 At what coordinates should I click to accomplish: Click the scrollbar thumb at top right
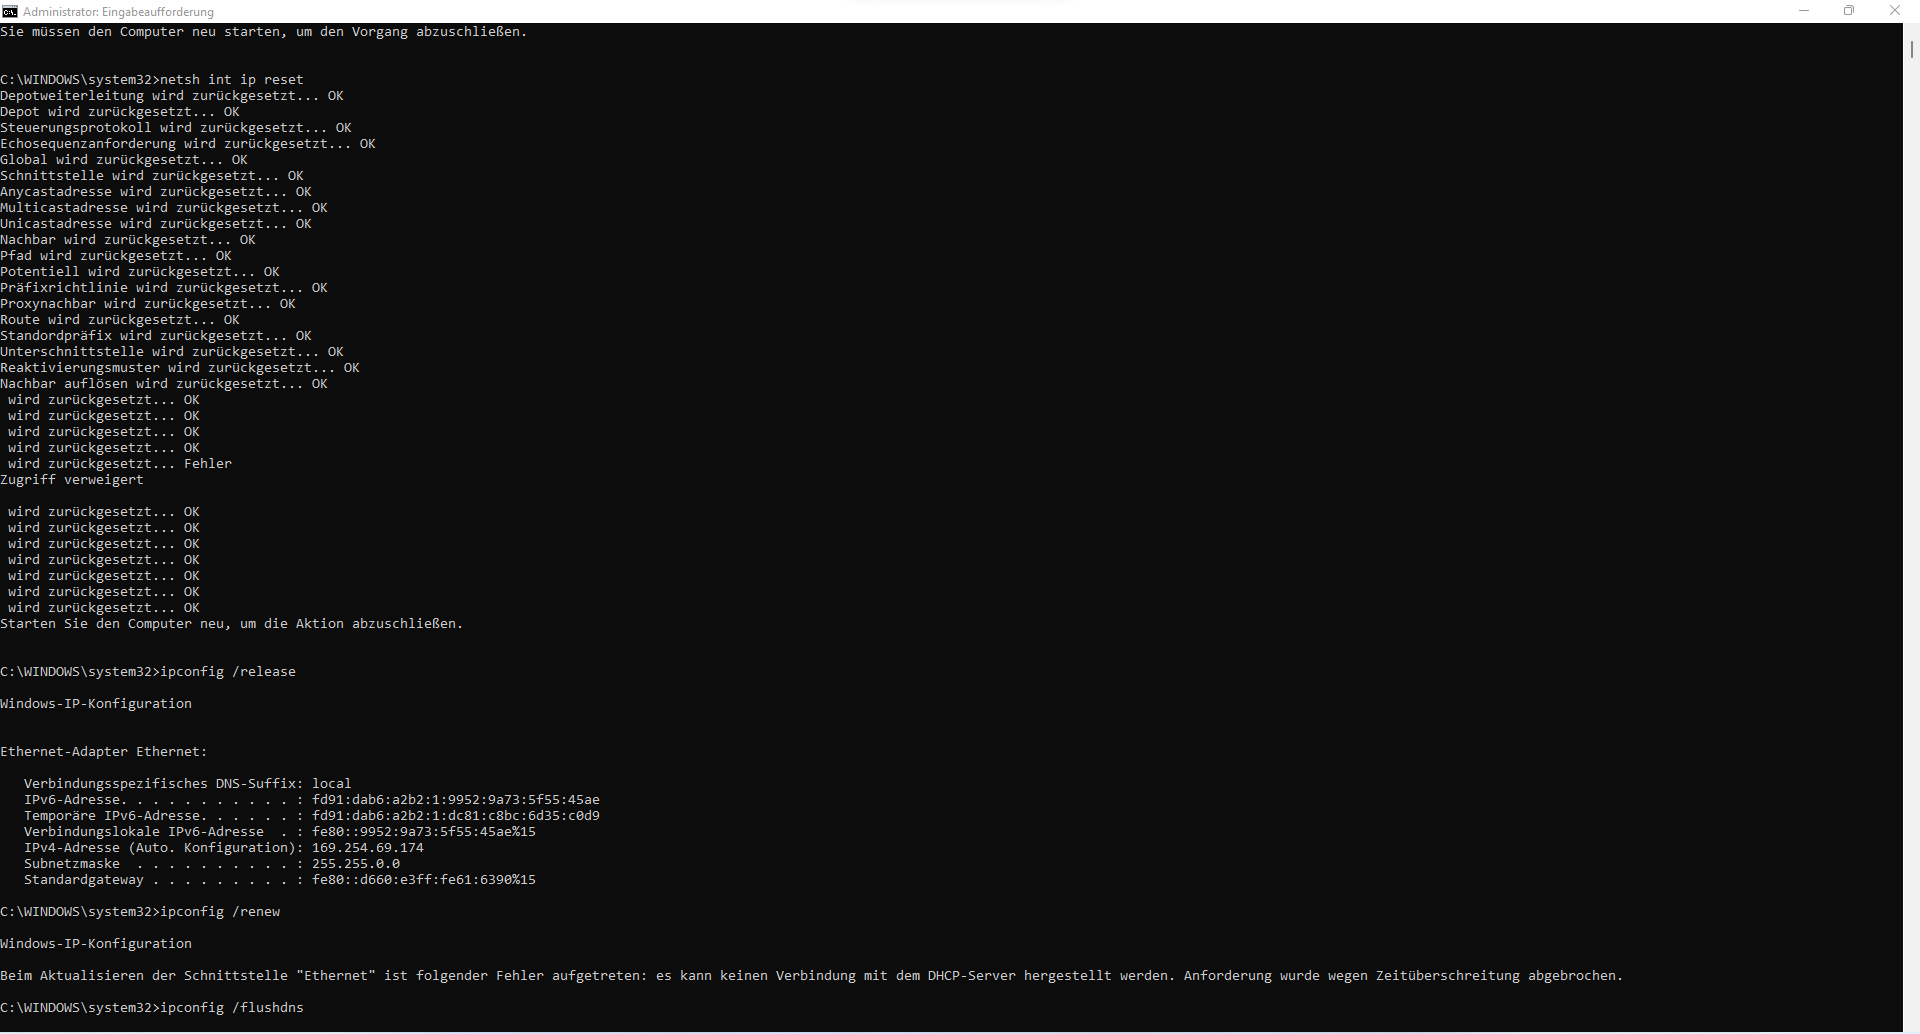pyautogui.click(x=1912, y=50)
